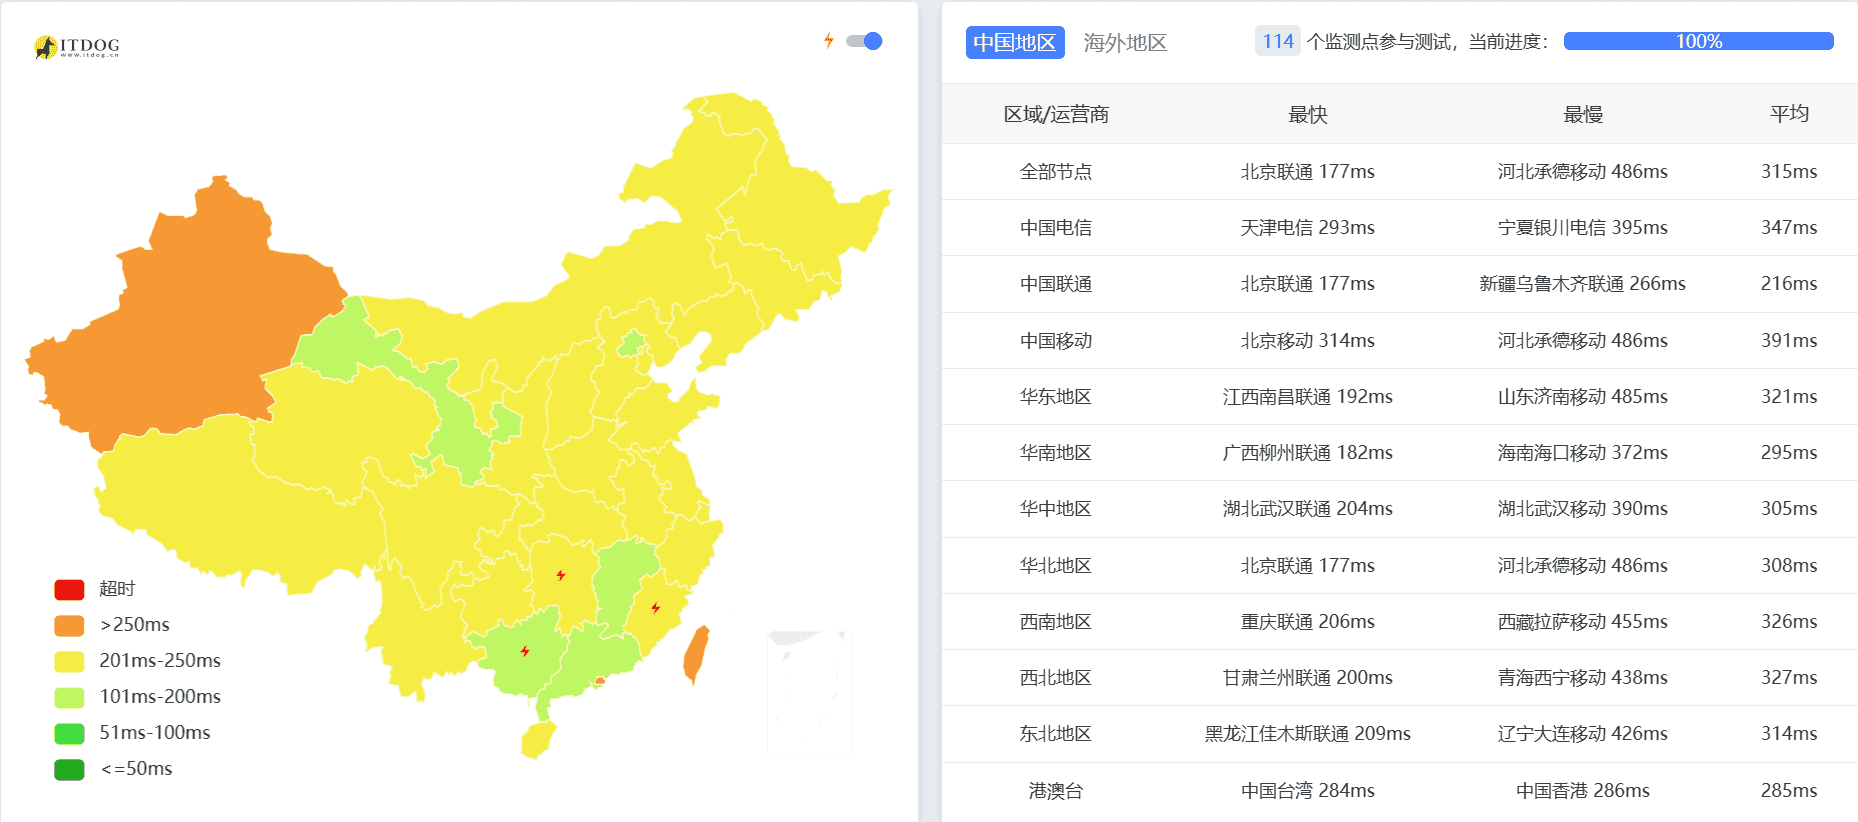
Task: Click 宁夏银川电信 395ms cell
Action: click(1583, 228)
